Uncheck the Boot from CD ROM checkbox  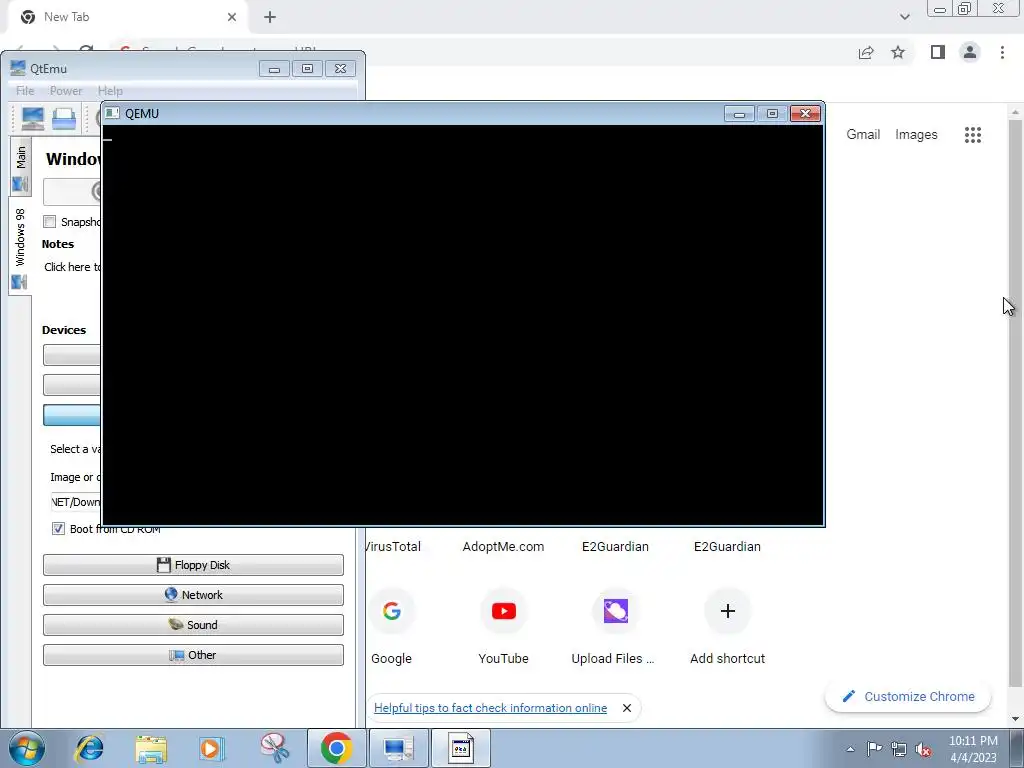58,528
